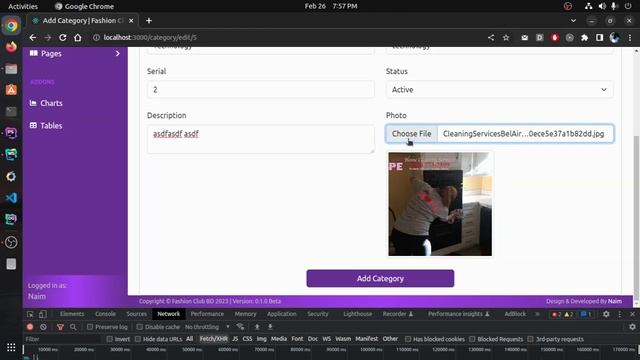Click the Naim developer link
The height and width of the screenshot is (360, 640).
click(x=615, y=301)
